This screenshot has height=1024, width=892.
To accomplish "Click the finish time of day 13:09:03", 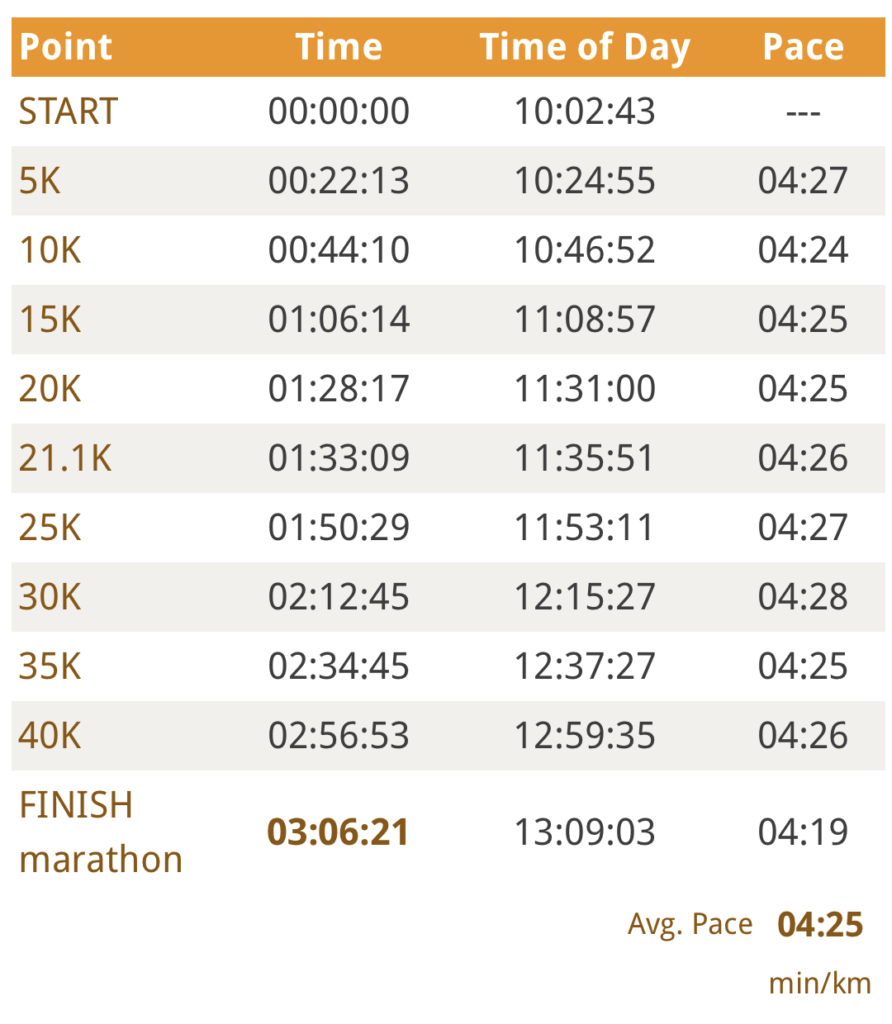I will point(585,832).
